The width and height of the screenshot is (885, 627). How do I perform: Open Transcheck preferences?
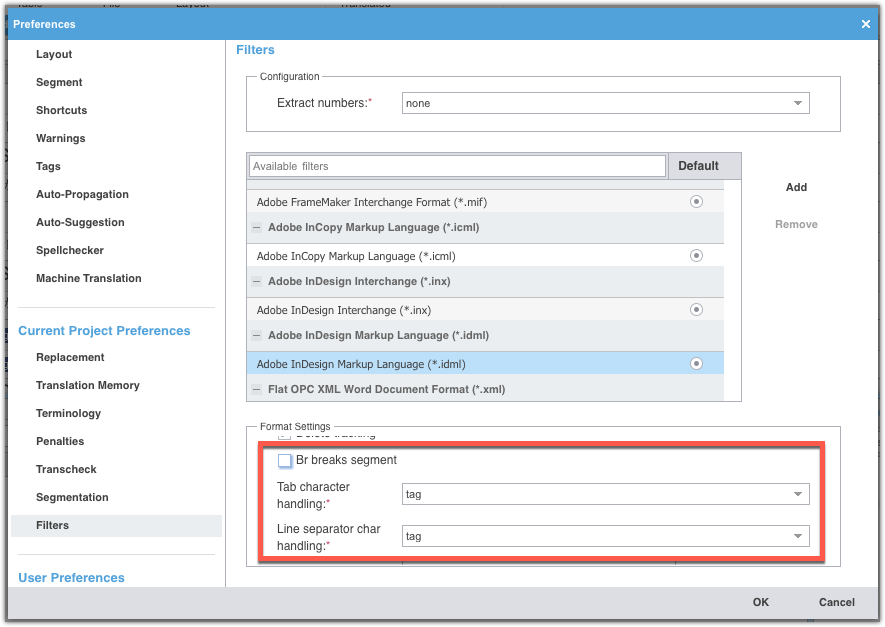tap(66, 470)
